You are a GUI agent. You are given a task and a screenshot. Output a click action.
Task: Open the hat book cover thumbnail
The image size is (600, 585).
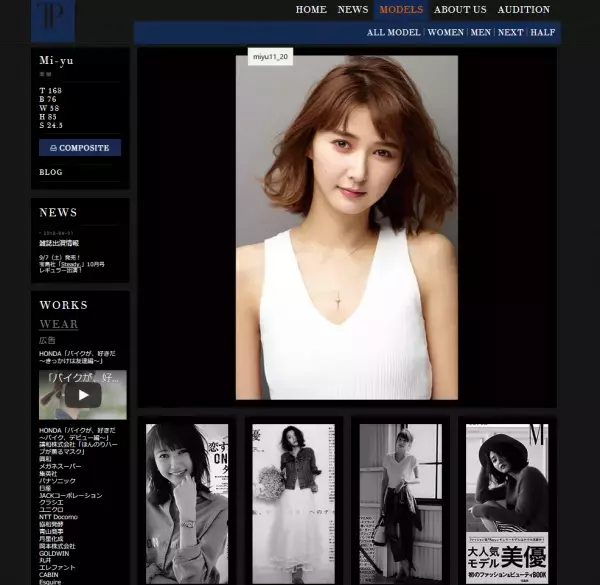coord(507,504)
